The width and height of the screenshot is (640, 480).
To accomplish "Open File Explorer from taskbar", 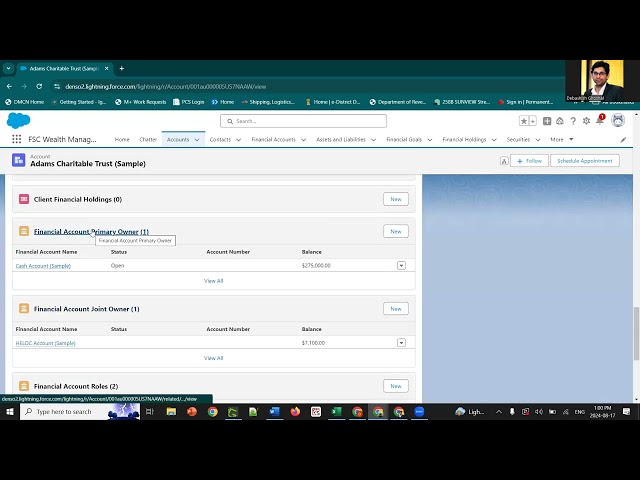I will tap(171, 411).
